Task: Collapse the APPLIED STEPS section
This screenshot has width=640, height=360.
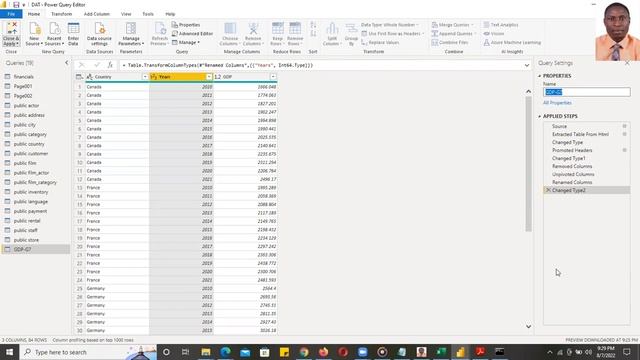Action: [540, 116]
